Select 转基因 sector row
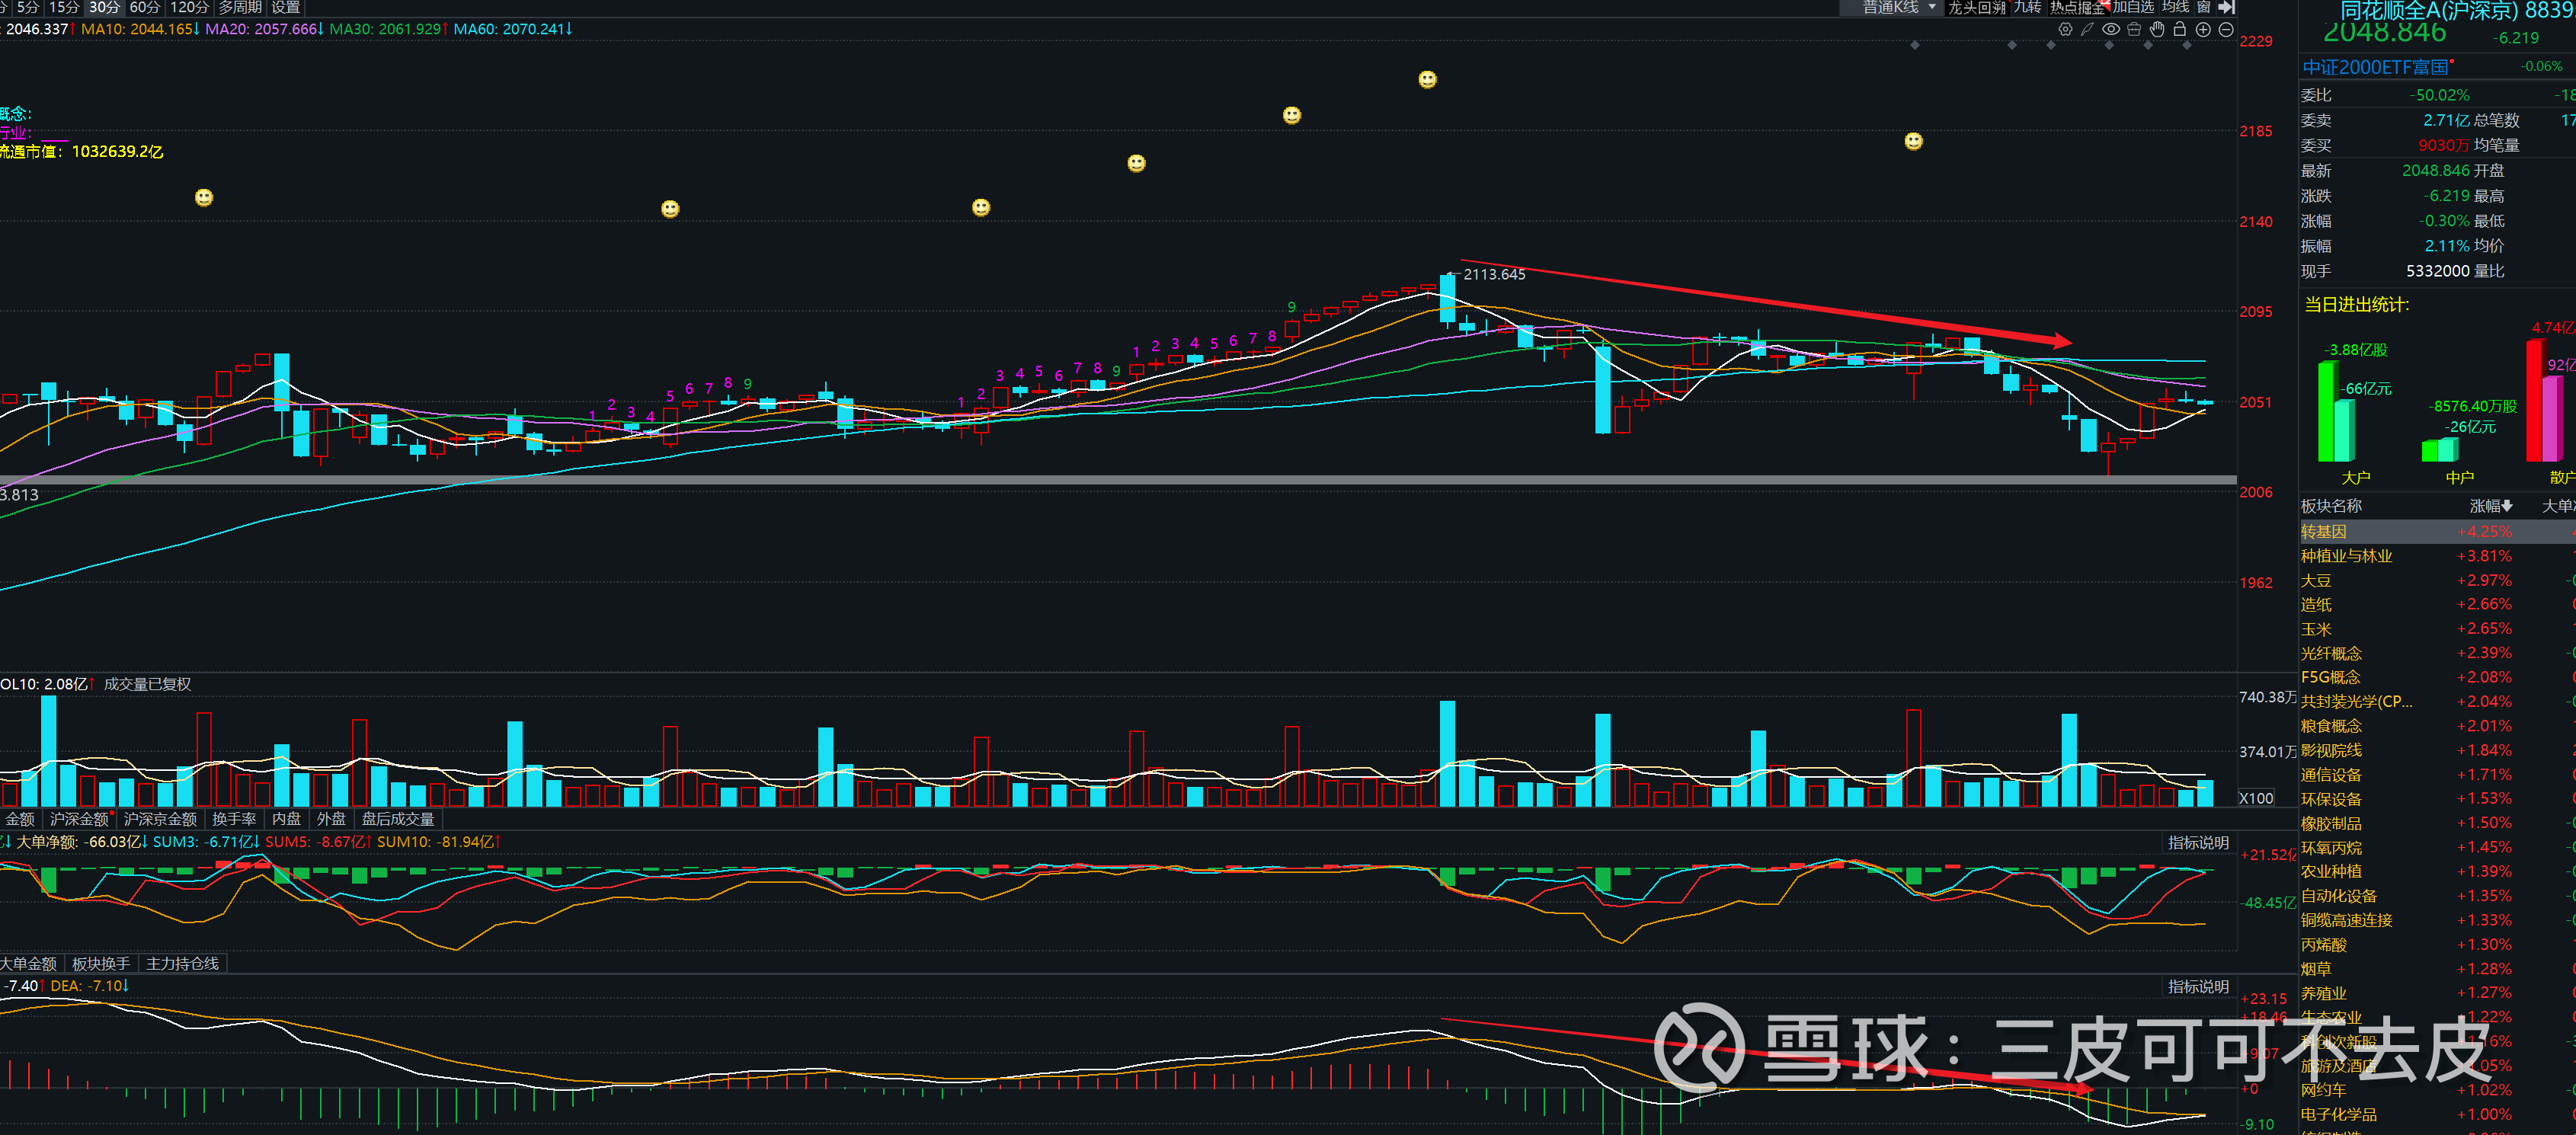 [x=2324, y=532]
